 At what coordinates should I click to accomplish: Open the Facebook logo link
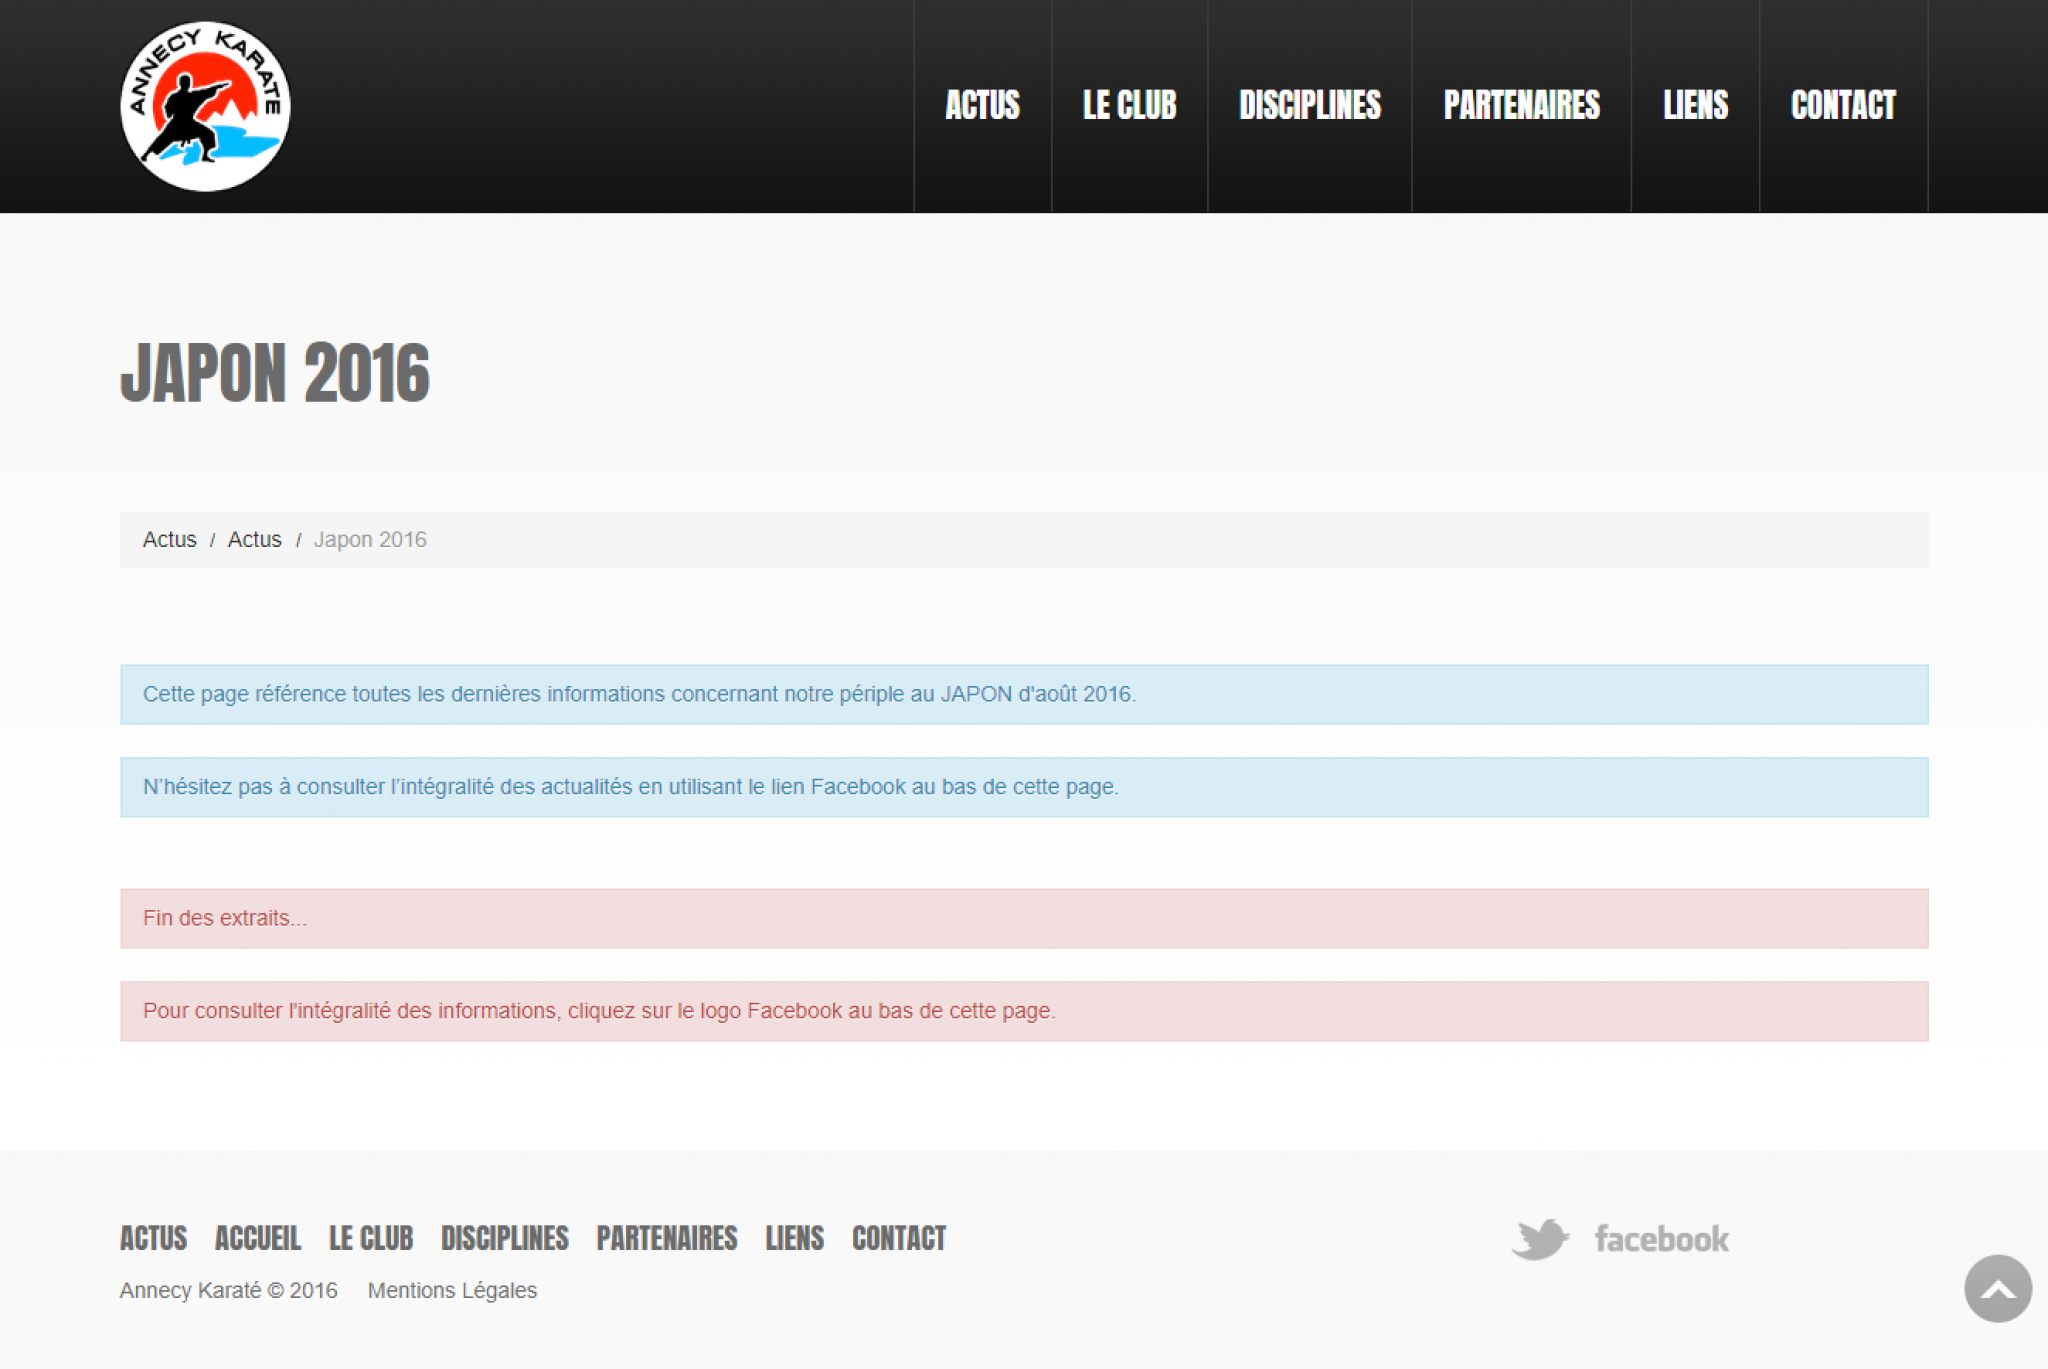[1661, 1239]
